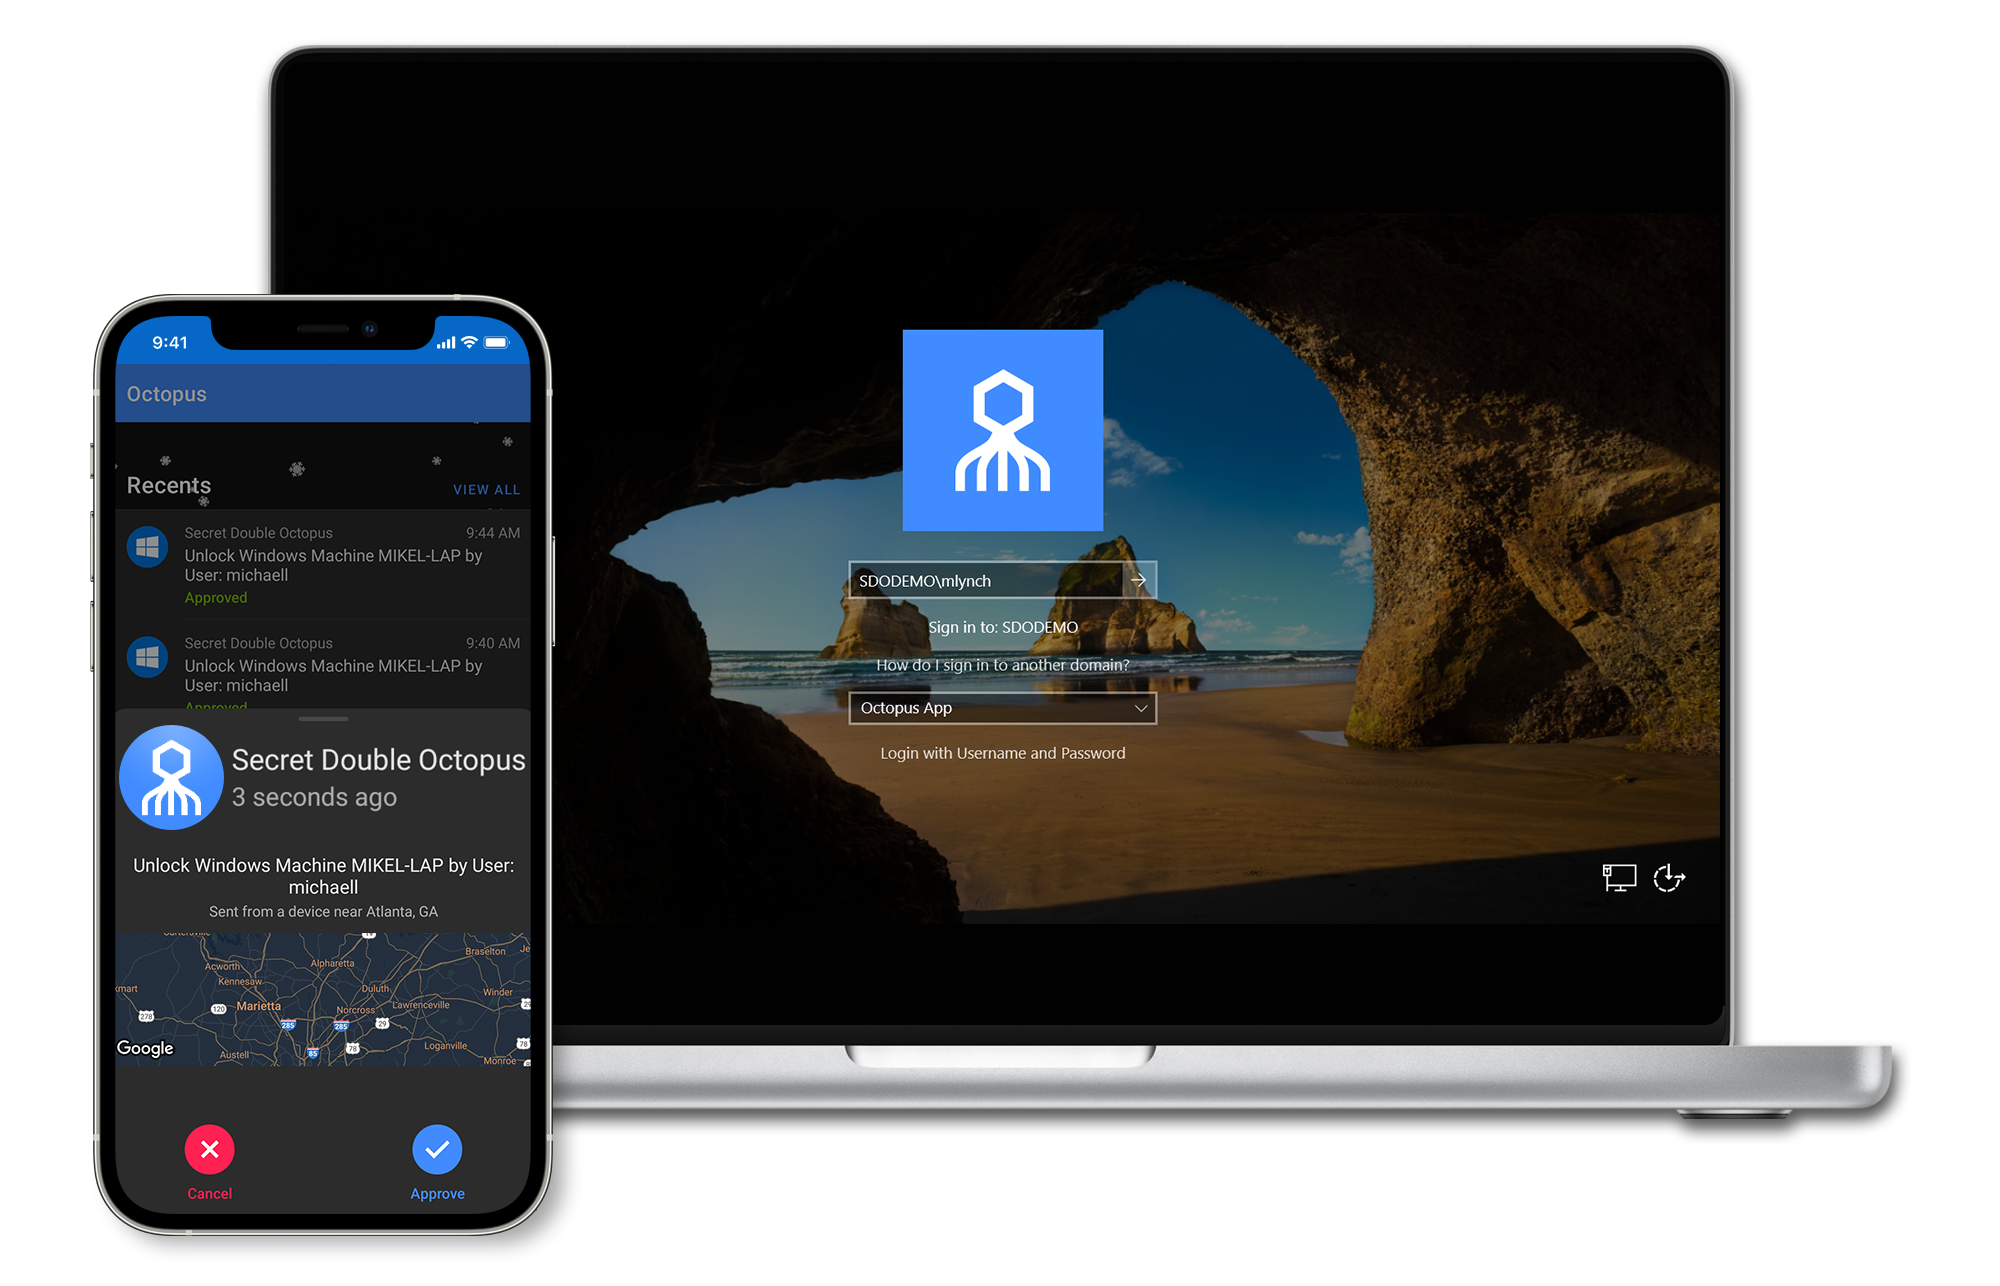Tap the Octopus app title header
2000x1286 pixels.
click(x=167, y=394)
